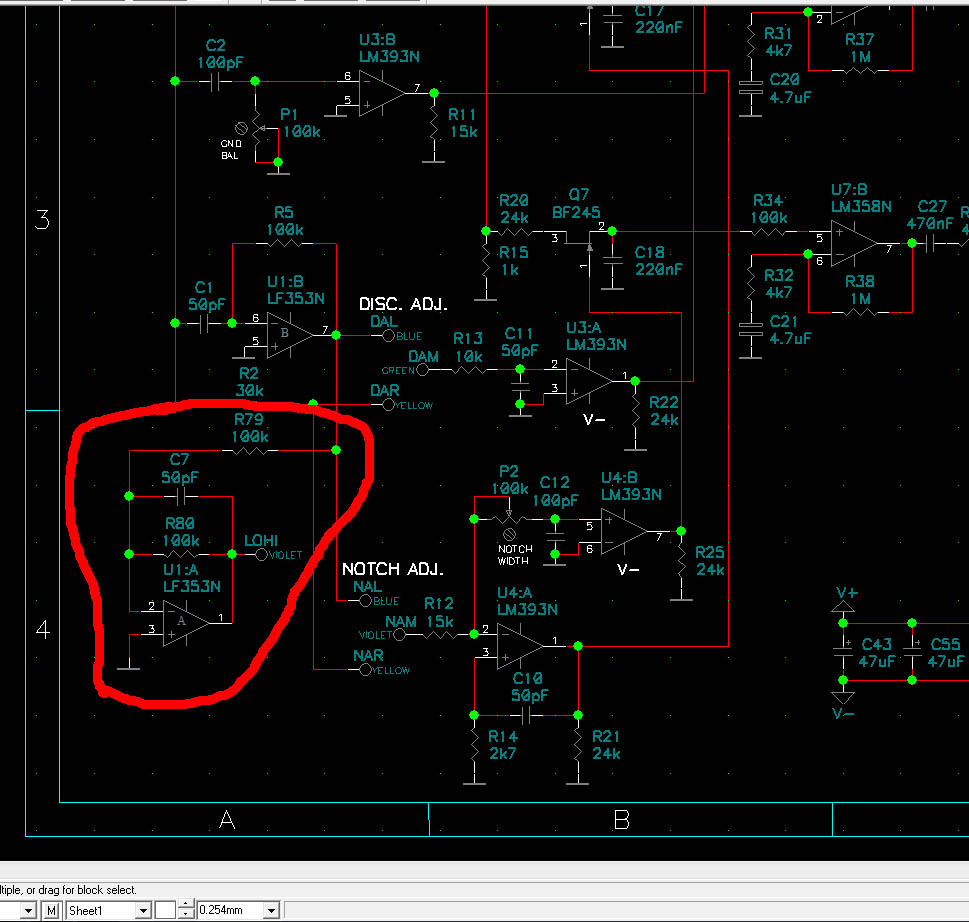The image size is (969, 922).
Task: Click the DAM GREEN terminal circle
Action: (x=422, y=370)
